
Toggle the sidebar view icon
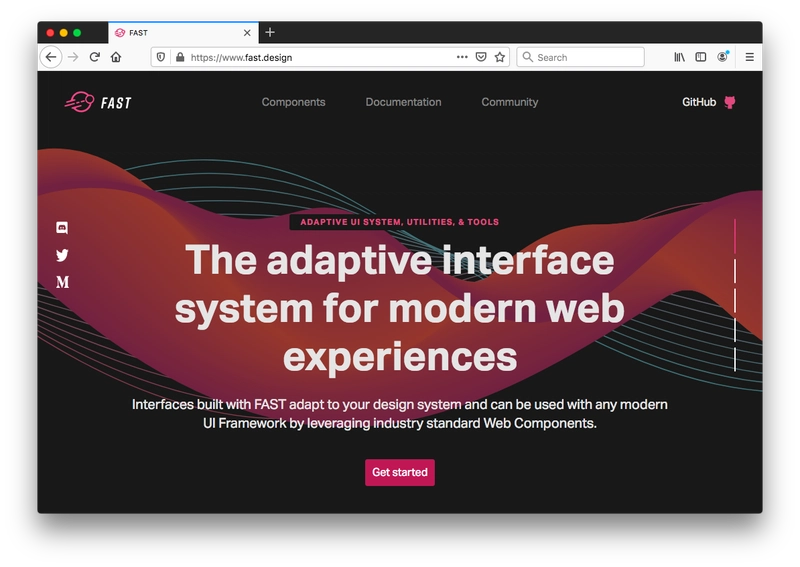click(701, 57)
